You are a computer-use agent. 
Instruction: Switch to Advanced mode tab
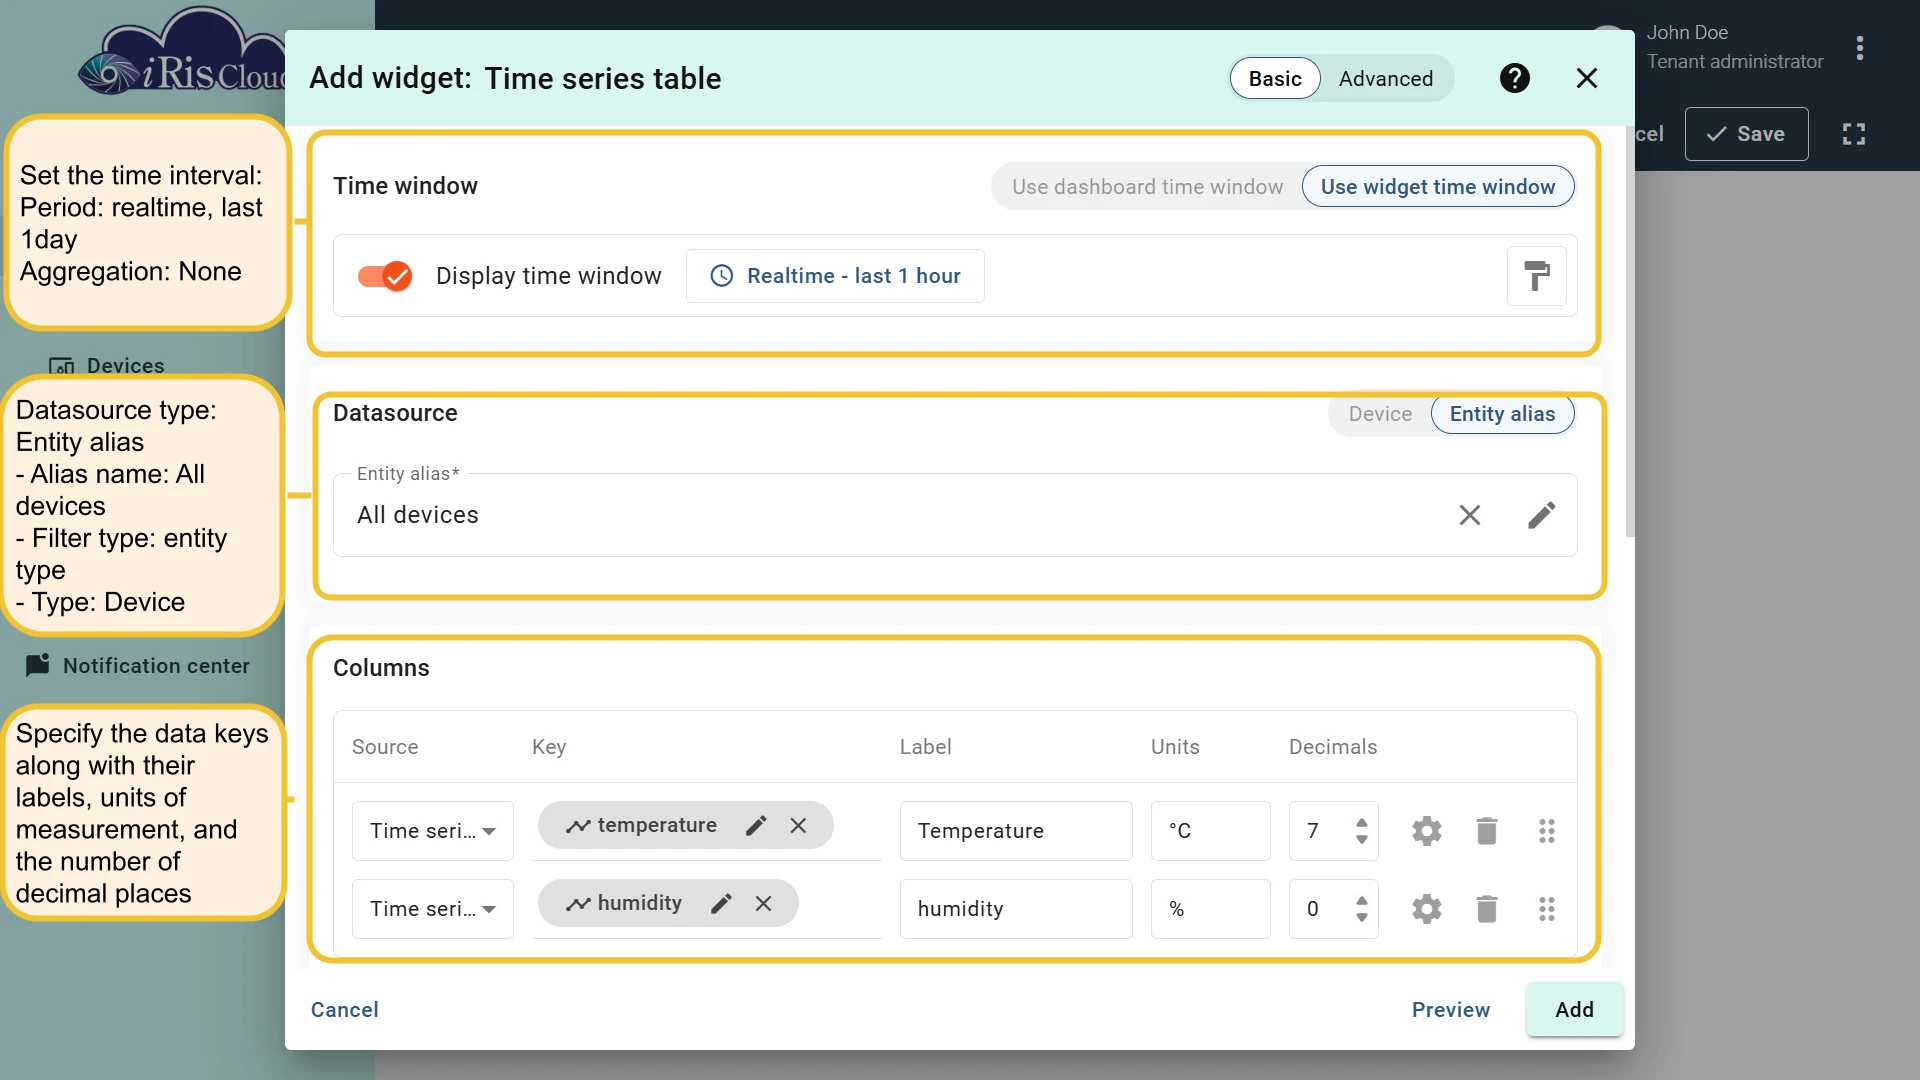[x=1386, y=79]
